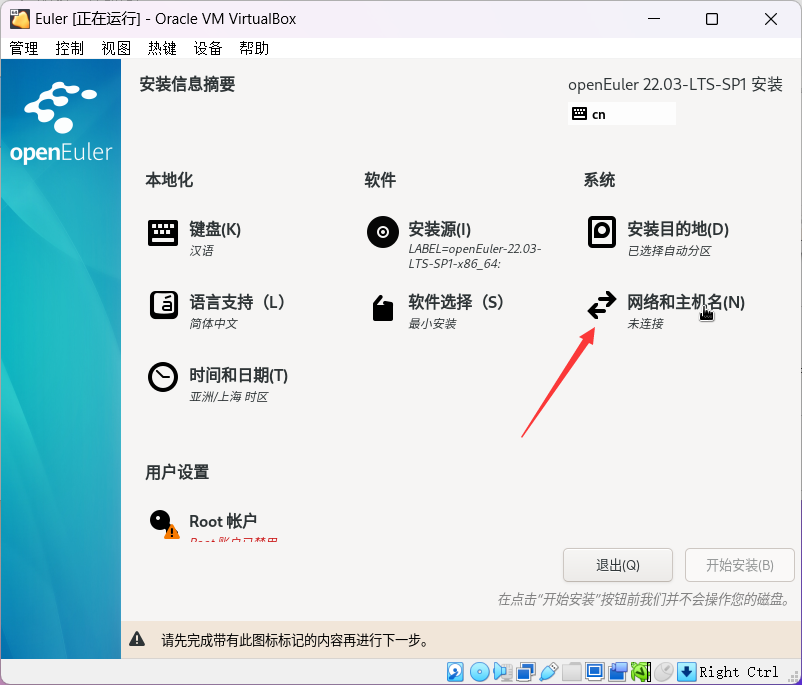Open 时间和日期(T) time settings
The height and width of the screenshot is (685, 802).
tap(218, 384)
